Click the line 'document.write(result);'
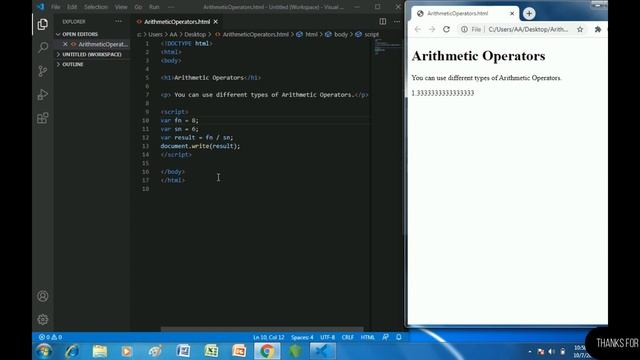Image resolution: width=640 pixels, height=360 pixels. [200, 146]
